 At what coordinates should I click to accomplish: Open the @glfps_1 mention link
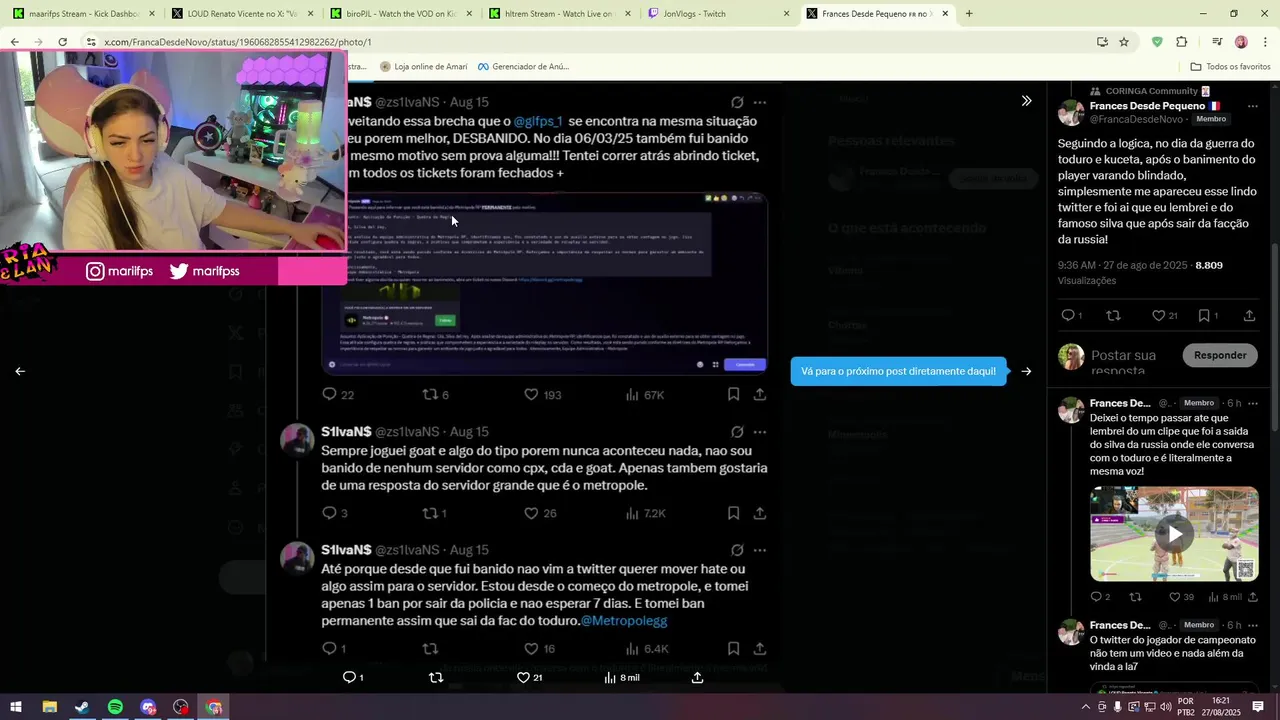tap(538, 121)
